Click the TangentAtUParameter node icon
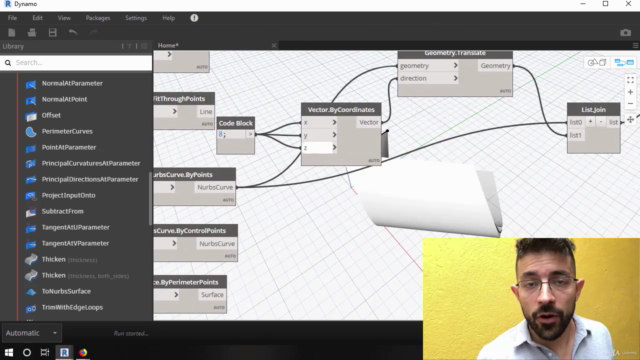The height and width of the screenshot is (360, 640). pyautogui.click(x=31, y=228)
